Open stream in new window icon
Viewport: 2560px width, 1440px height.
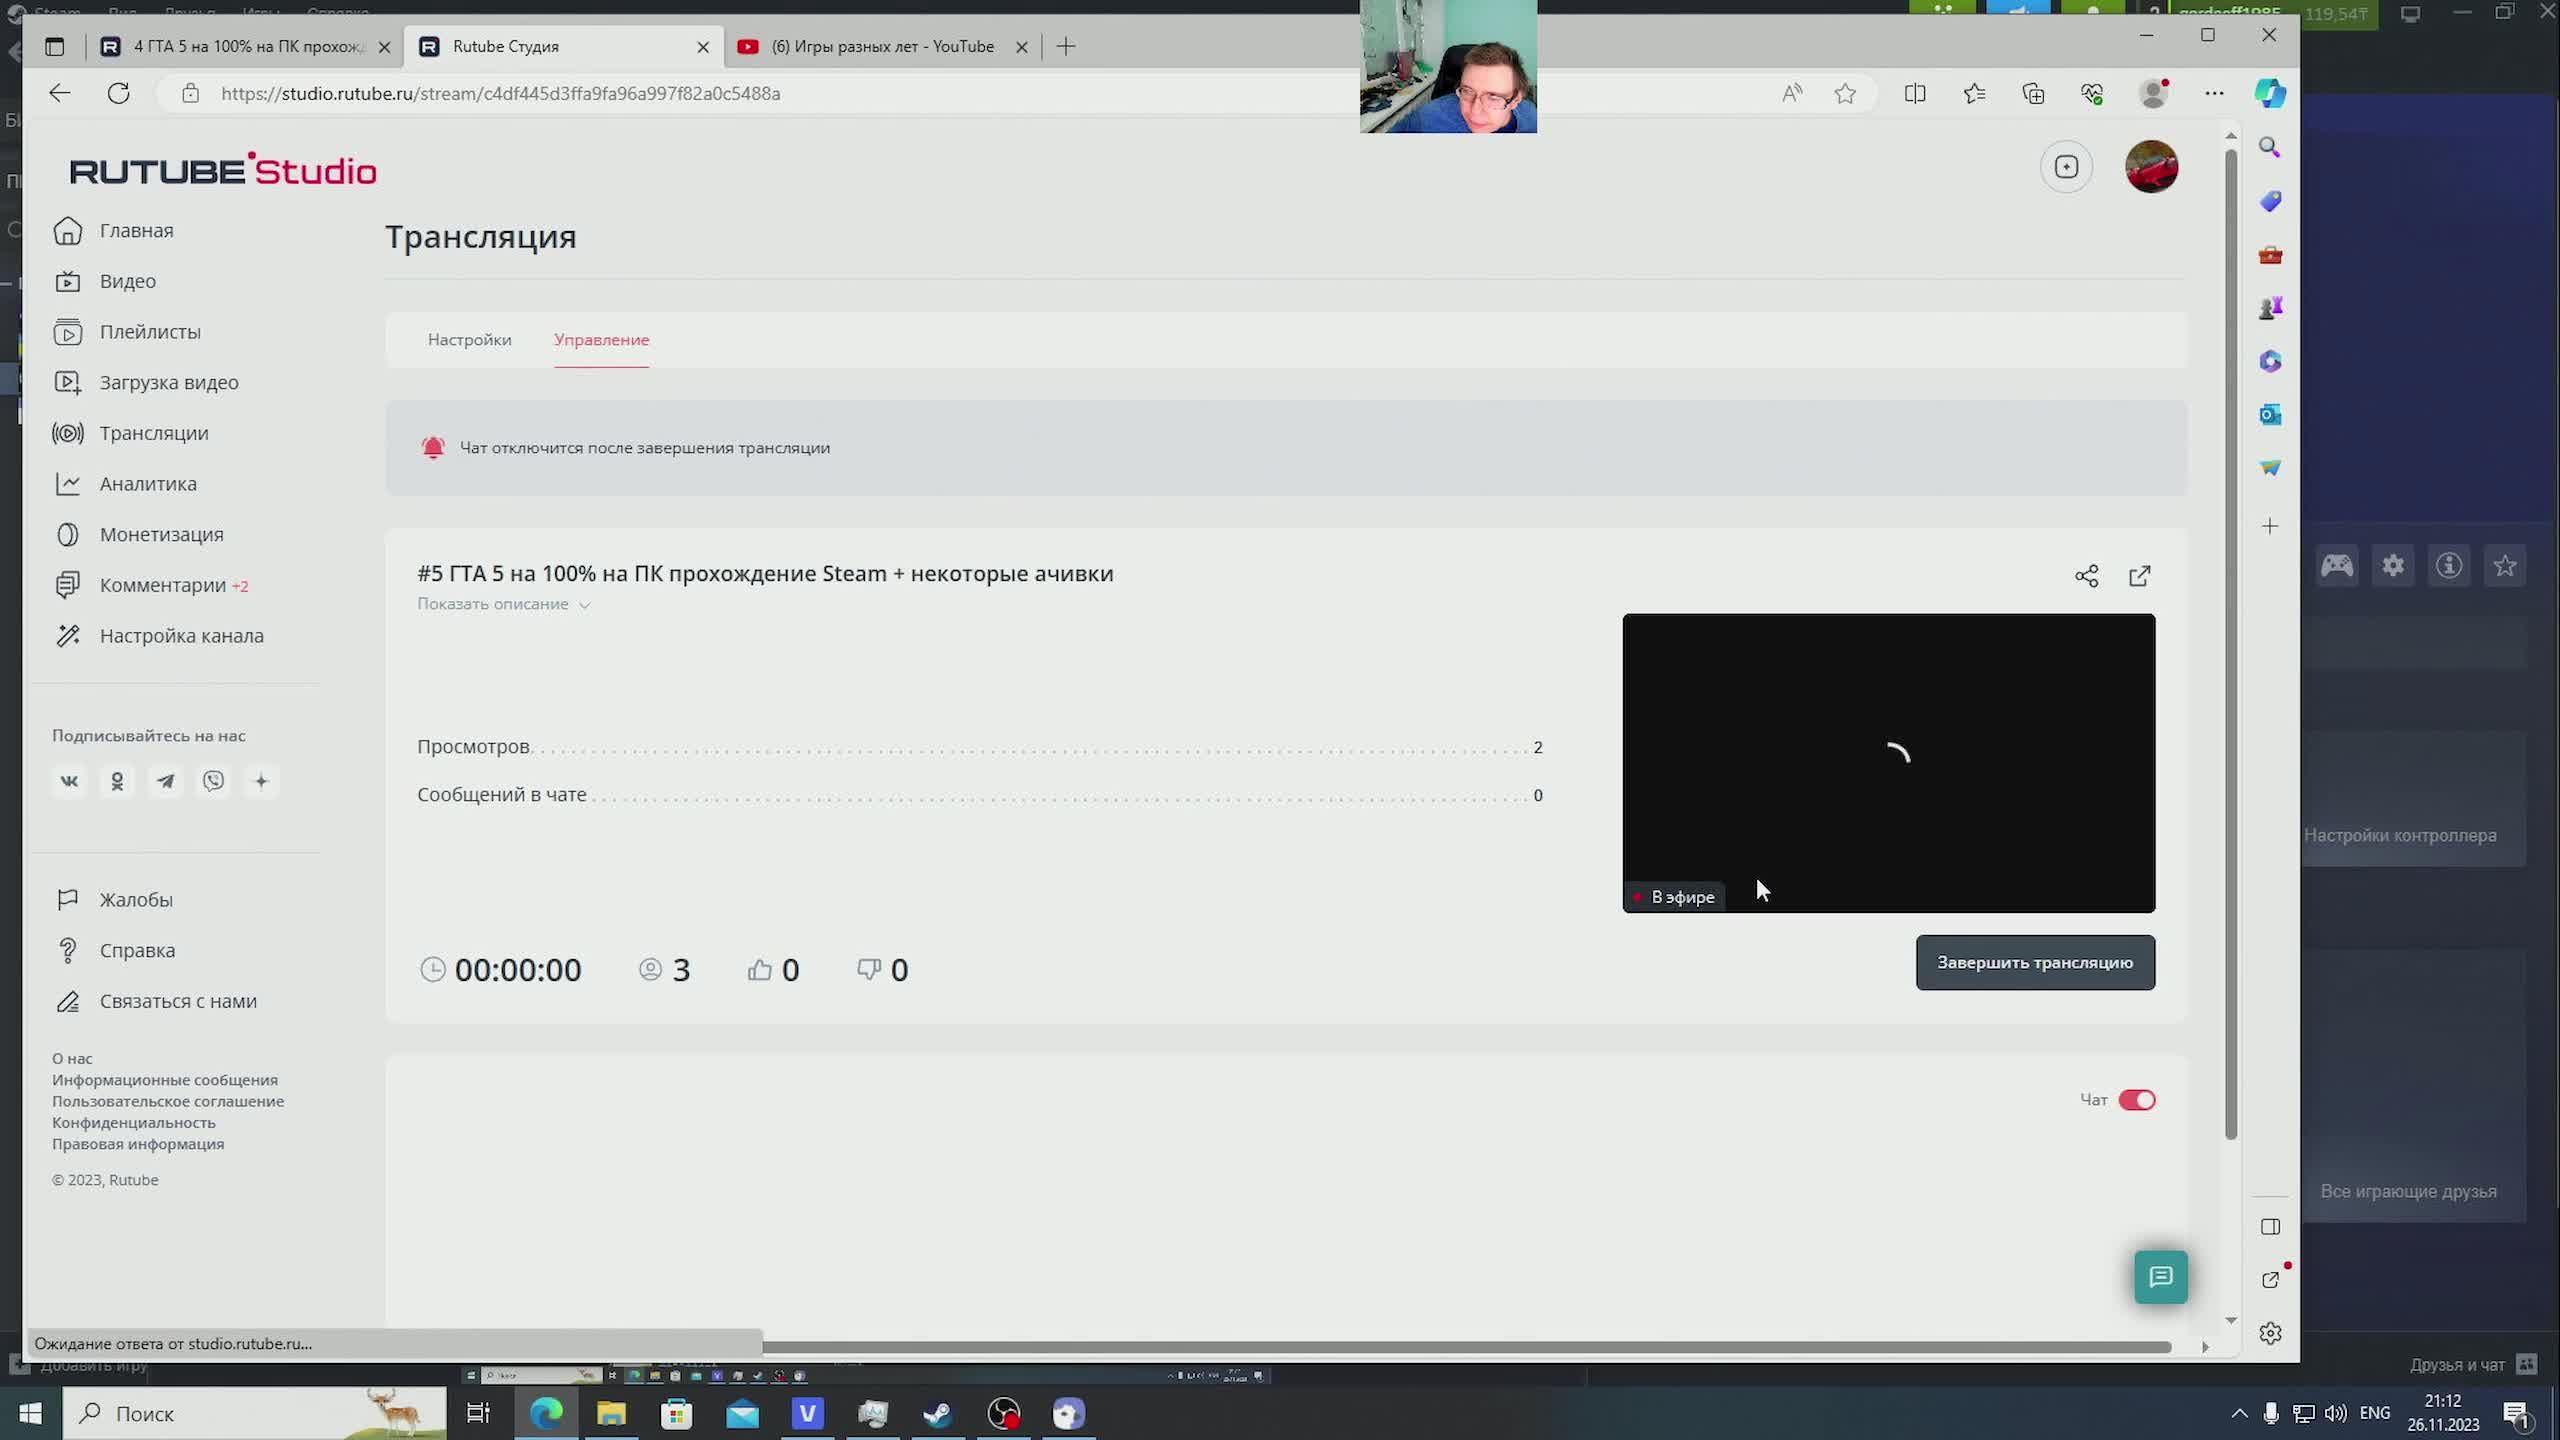tap(2139, 576)
